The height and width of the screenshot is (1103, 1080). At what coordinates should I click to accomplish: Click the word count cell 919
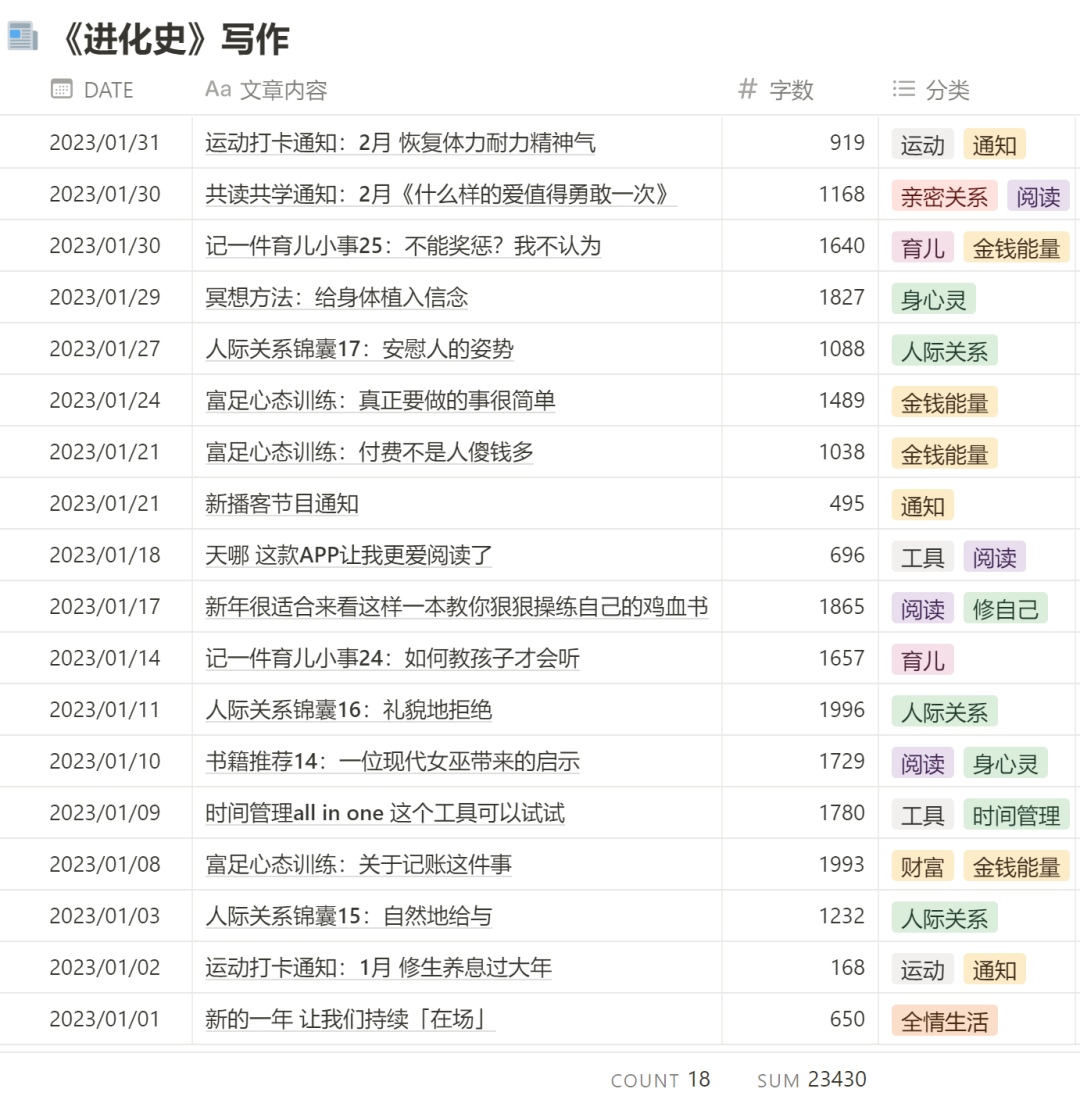tap(847, 143)
